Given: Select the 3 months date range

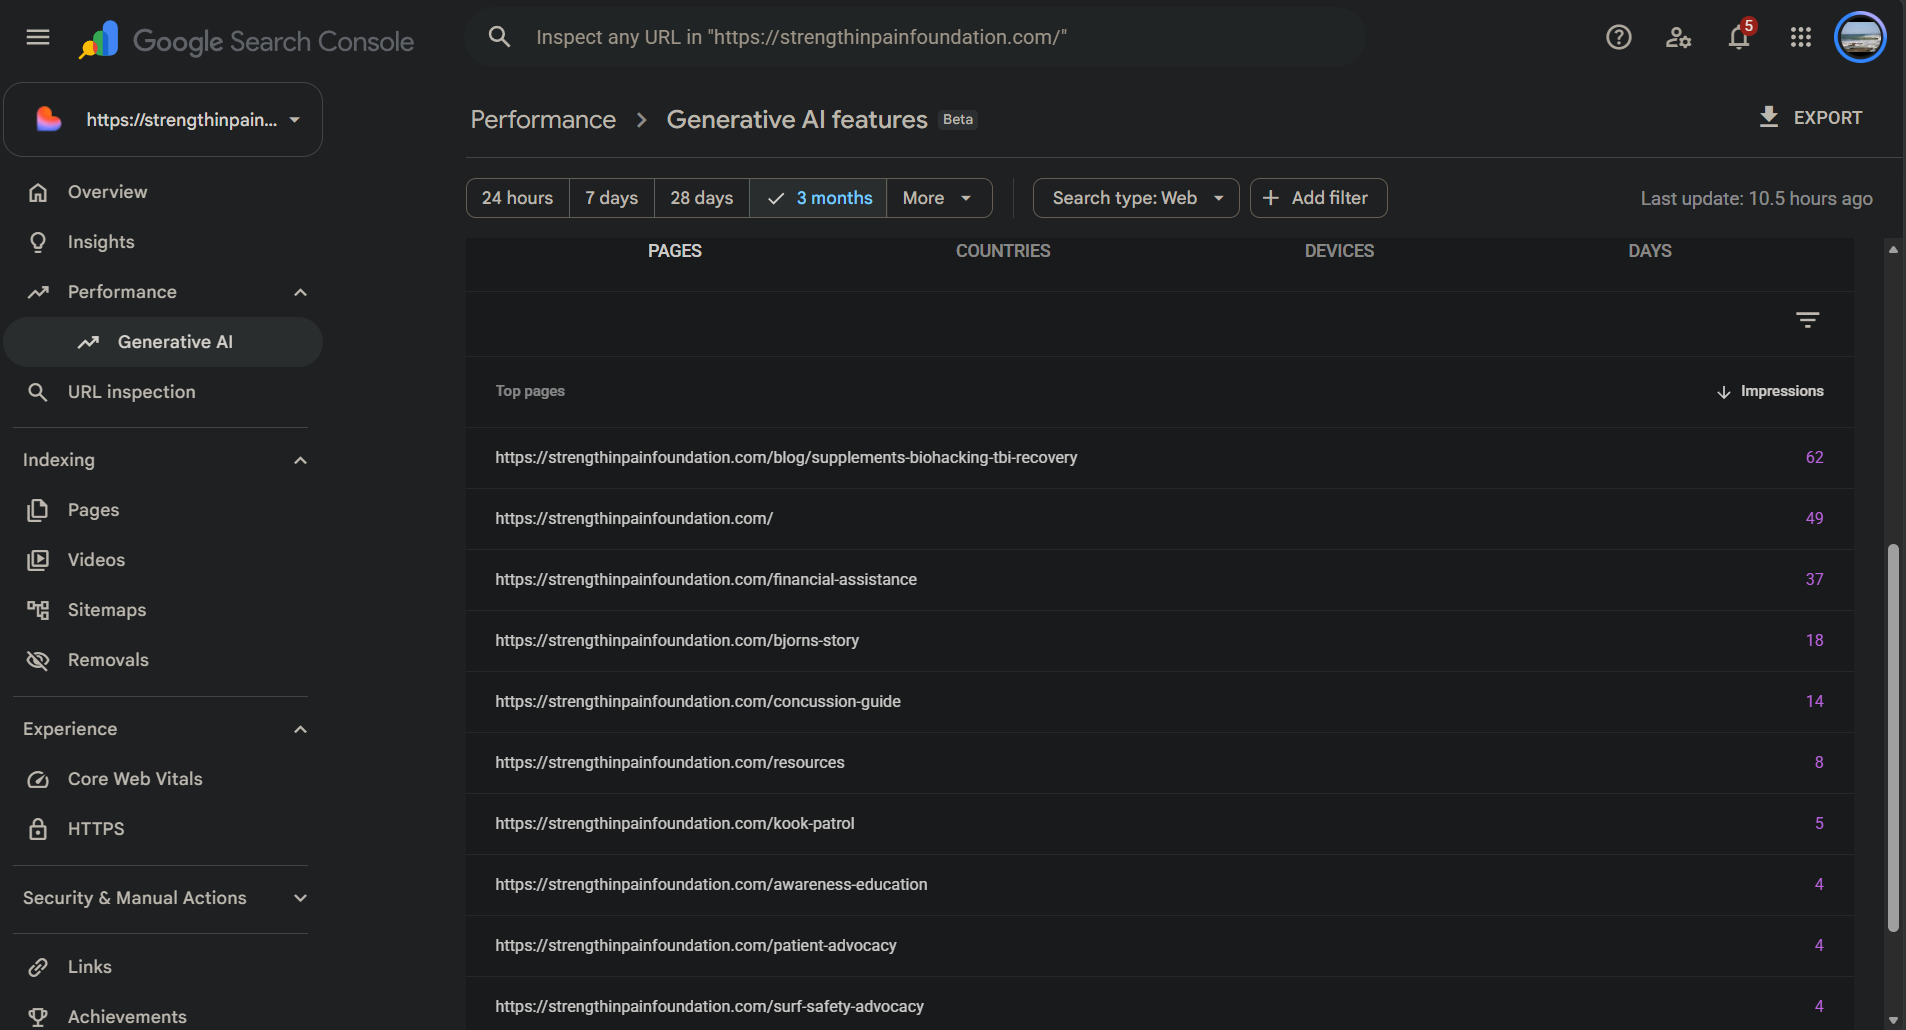Looking at the screenshot, I should [x=818, y=198].
